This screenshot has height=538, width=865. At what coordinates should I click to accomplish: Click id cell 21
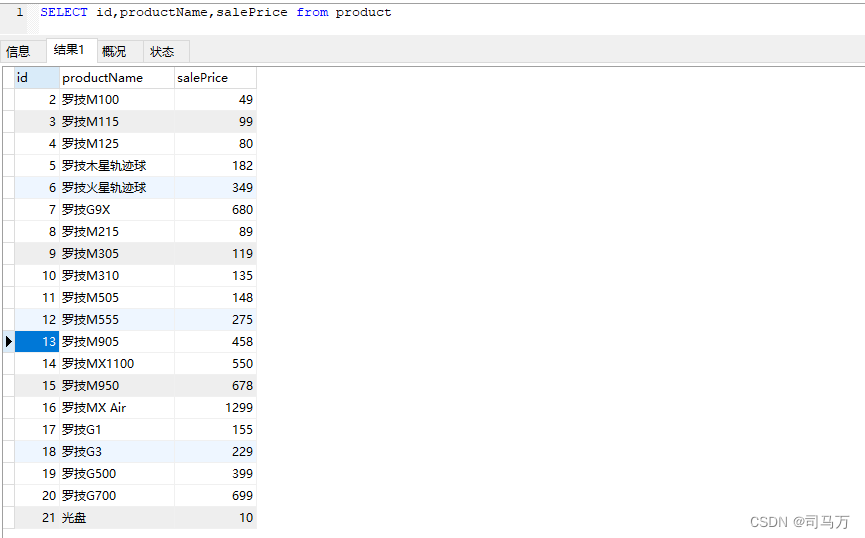(x=36, y=518)
